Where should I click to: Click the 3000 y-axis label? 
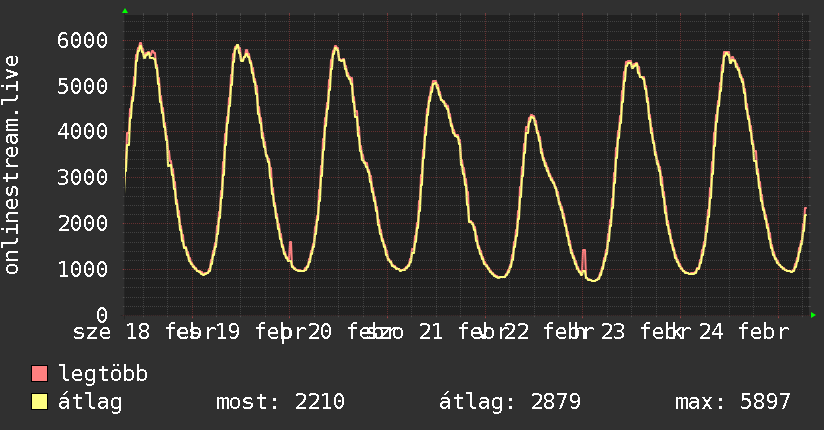coord(83,177)
